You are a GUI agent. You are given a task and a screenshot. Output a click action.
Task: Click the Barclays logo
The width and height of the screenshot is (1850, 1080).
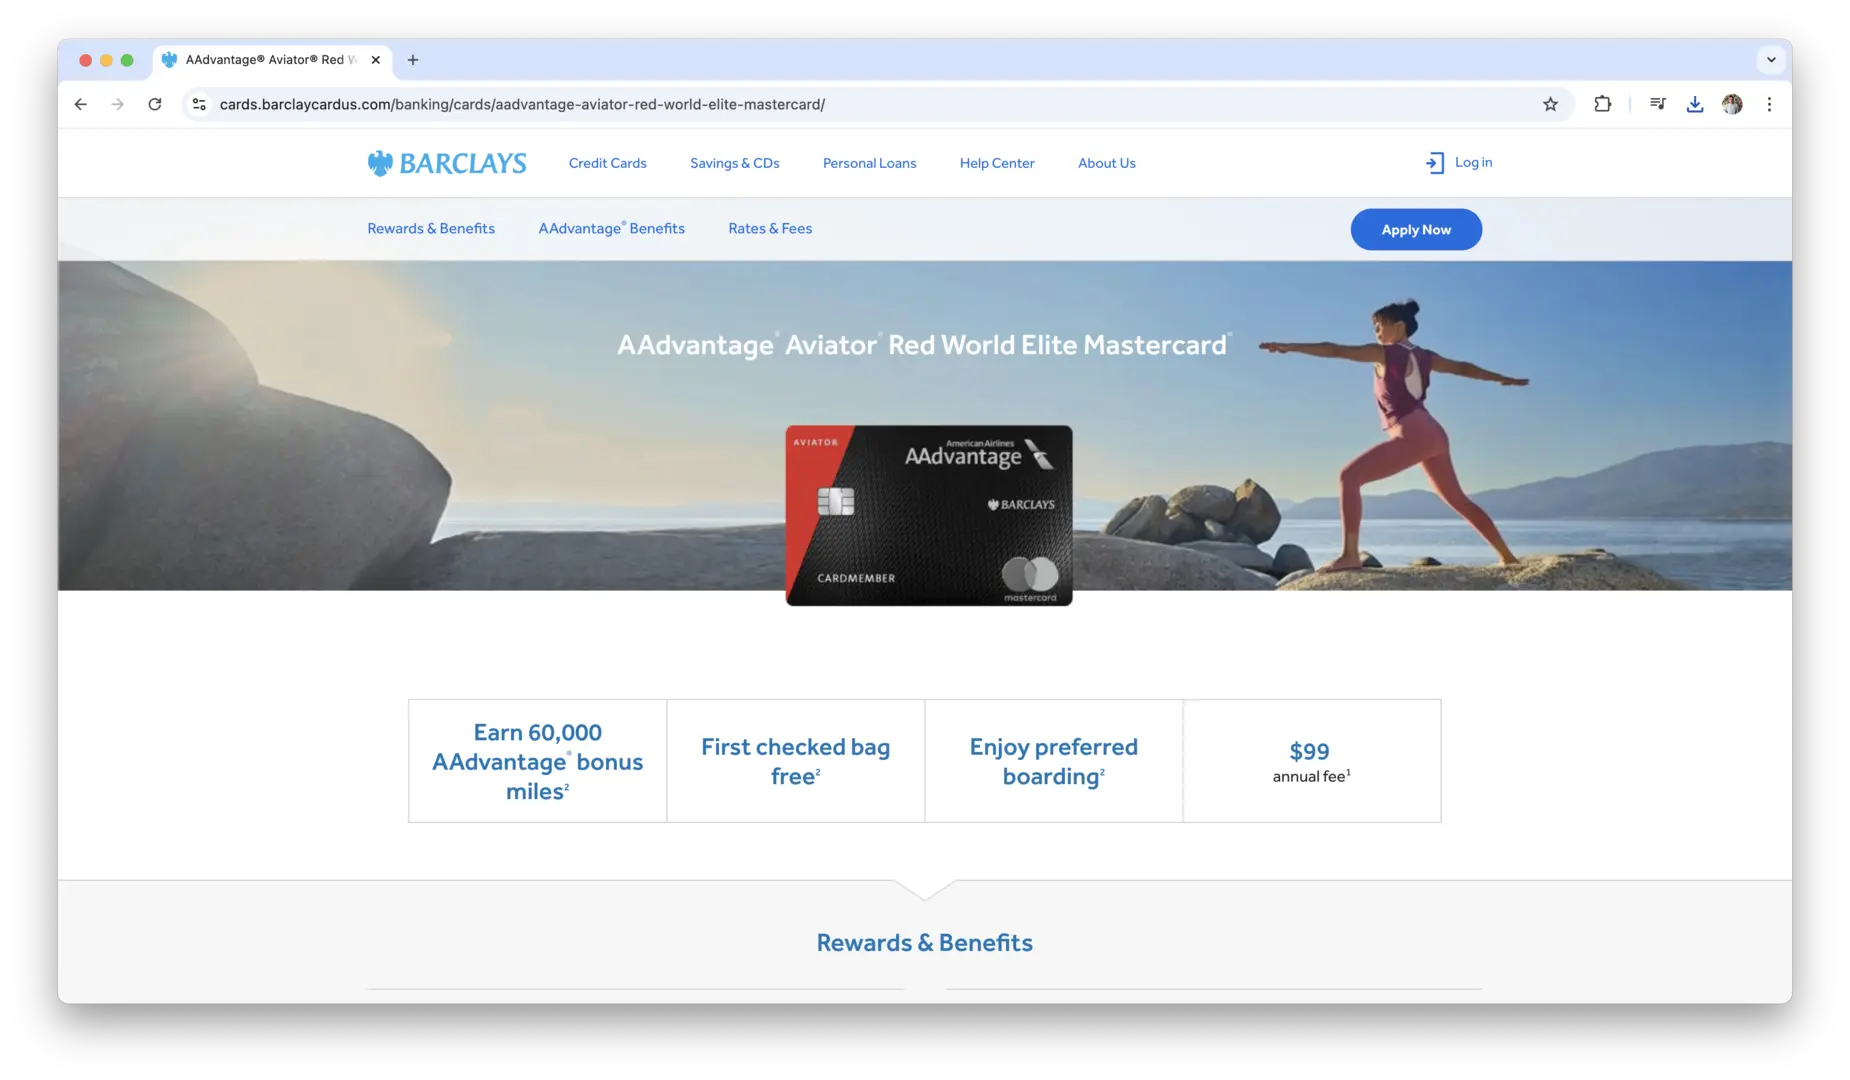pos(446,163)
